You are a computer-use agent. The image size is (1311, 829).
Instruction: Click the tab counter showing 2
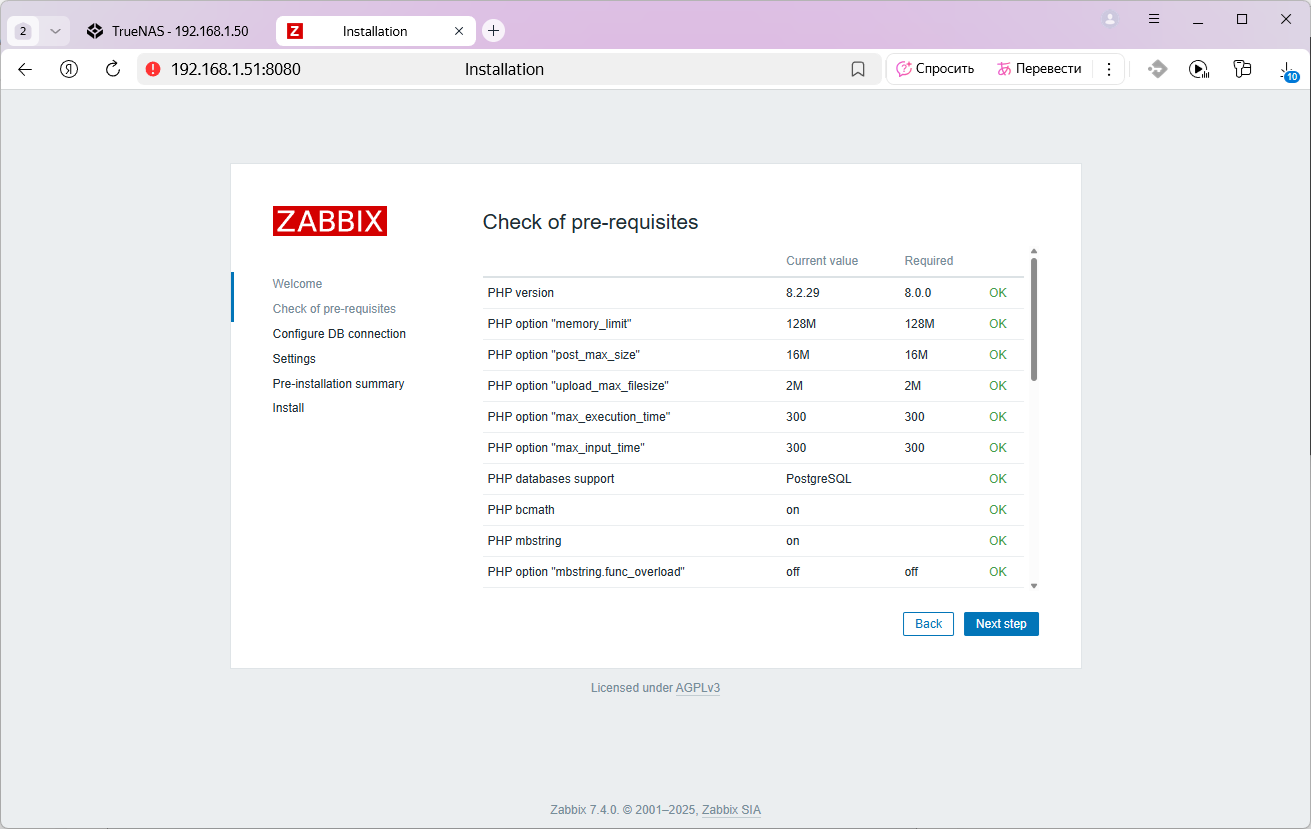(23, 31)
